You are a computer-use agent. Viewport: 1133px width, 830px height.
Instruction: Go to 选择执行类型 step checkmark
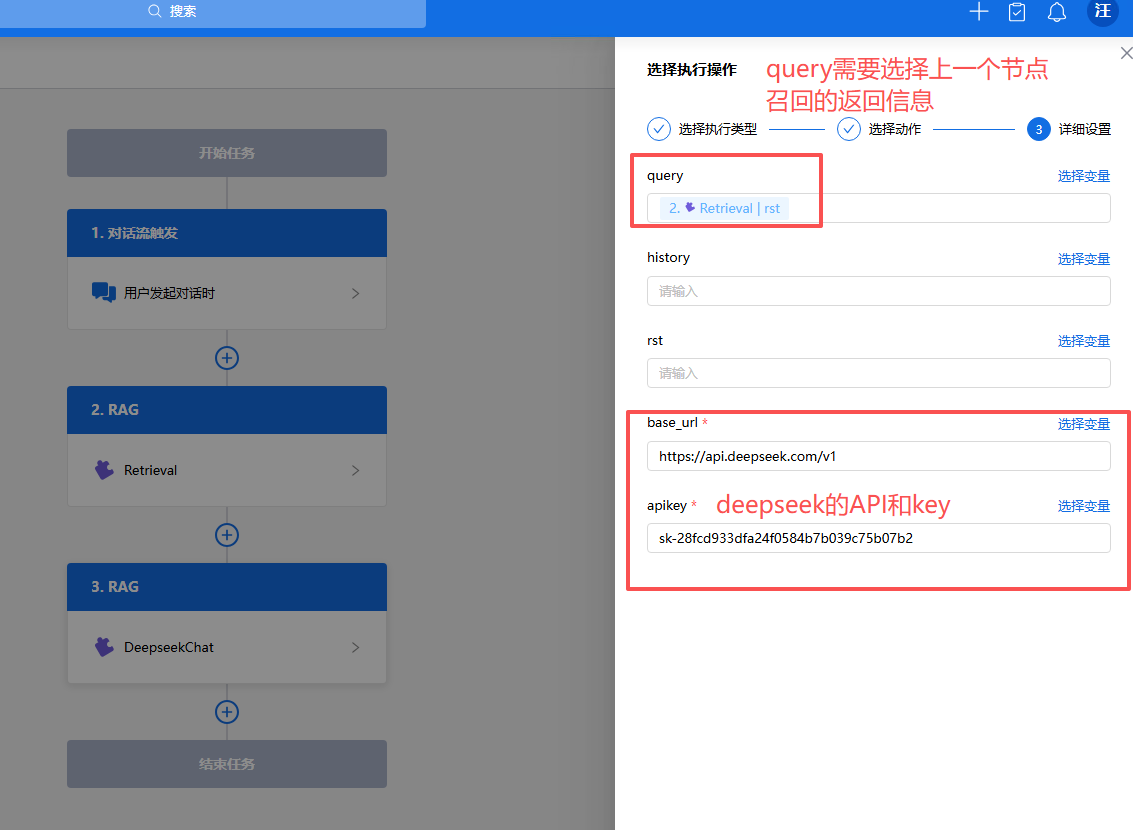click(x=658, y=129)
